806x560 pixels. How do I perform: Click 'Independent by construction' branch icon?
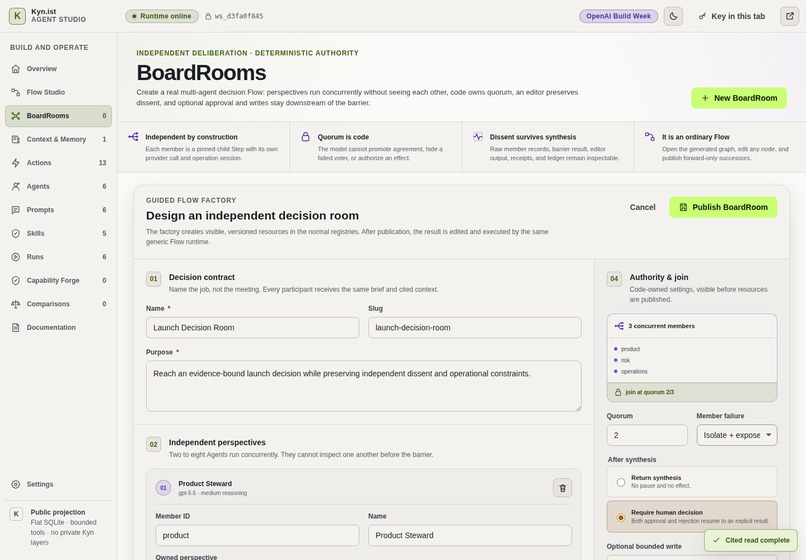coord(133,137)
